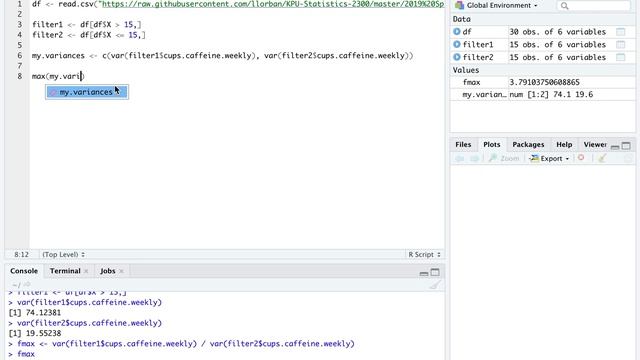Click the githubusercontent URL in line 1
This screenshot has height=360, width=640.
272,4
